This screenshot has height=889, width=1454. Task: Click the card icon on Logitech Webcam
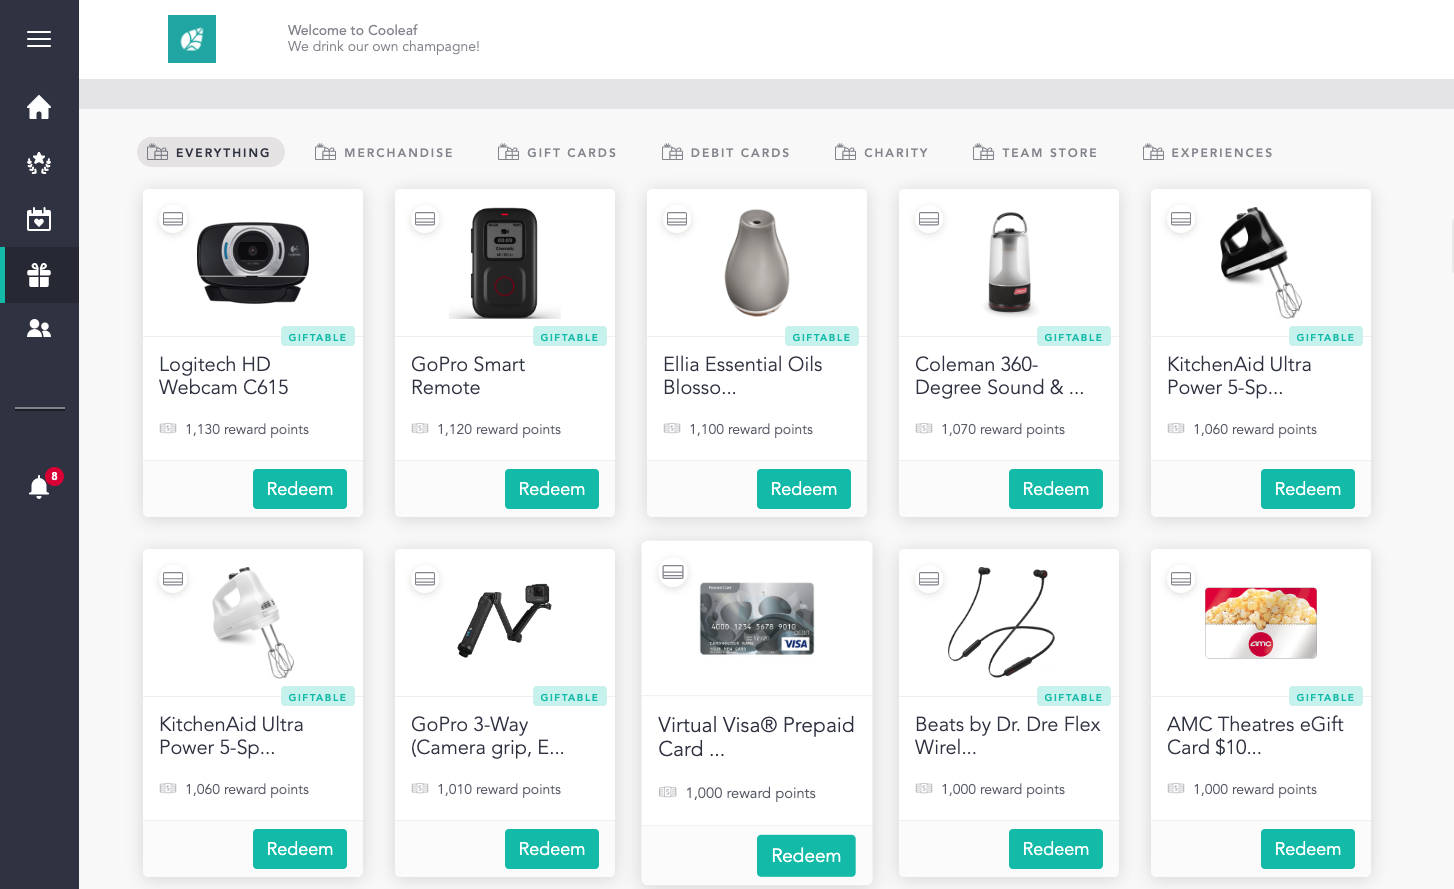(173, 219)
